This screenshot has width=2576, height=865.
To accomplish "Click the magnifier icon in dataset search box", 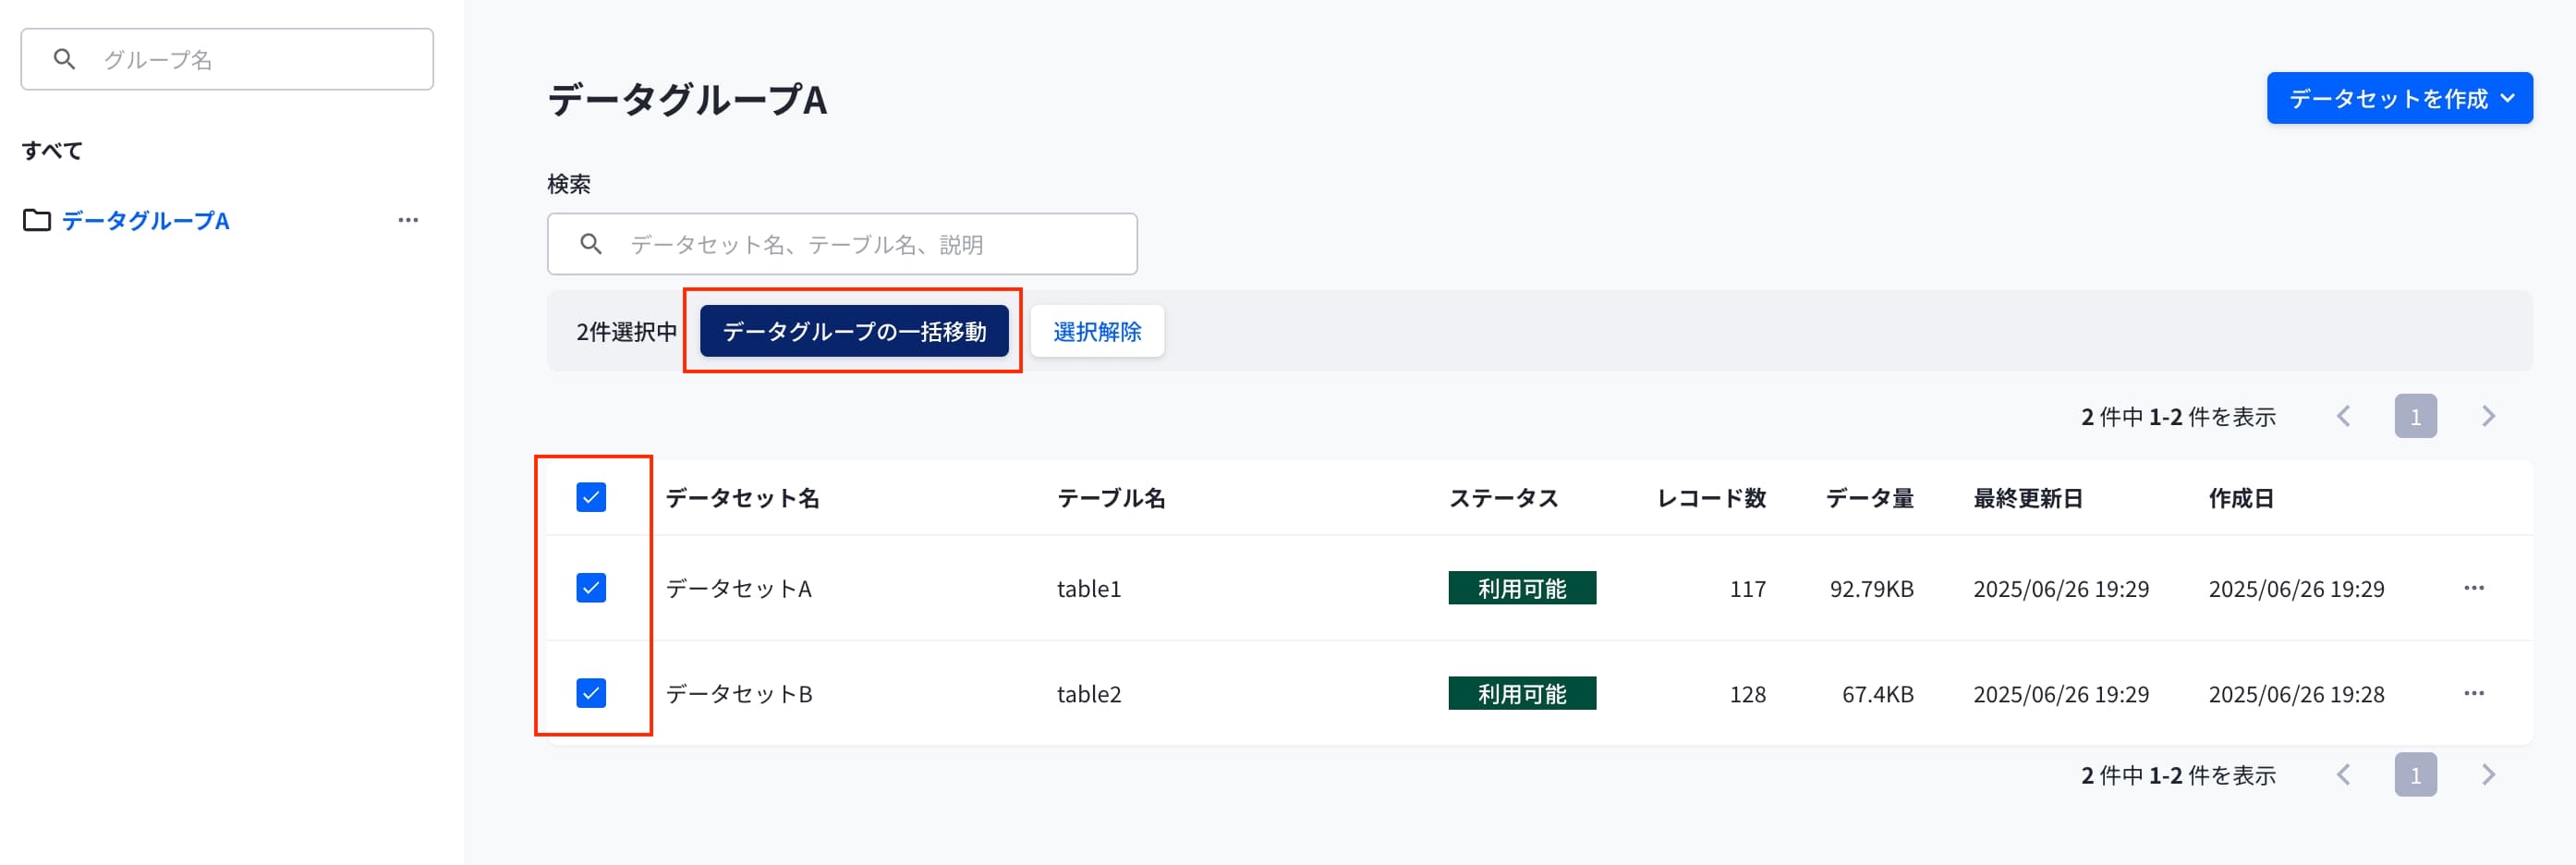I will tap(591, 244).
